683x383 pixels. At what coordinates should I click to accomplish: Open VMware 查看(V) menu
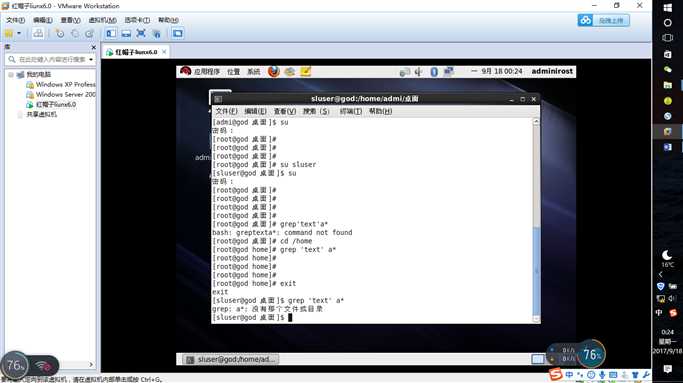tap(70, 20)
